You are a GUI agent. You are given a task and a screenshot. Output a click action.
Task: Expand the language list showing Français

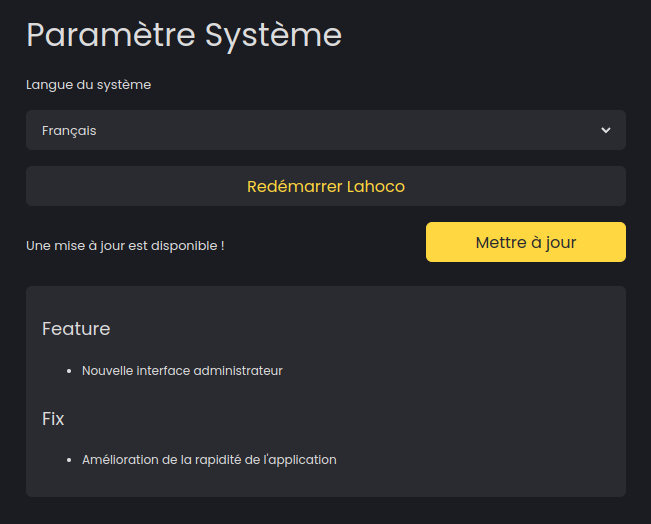point(325,130)
